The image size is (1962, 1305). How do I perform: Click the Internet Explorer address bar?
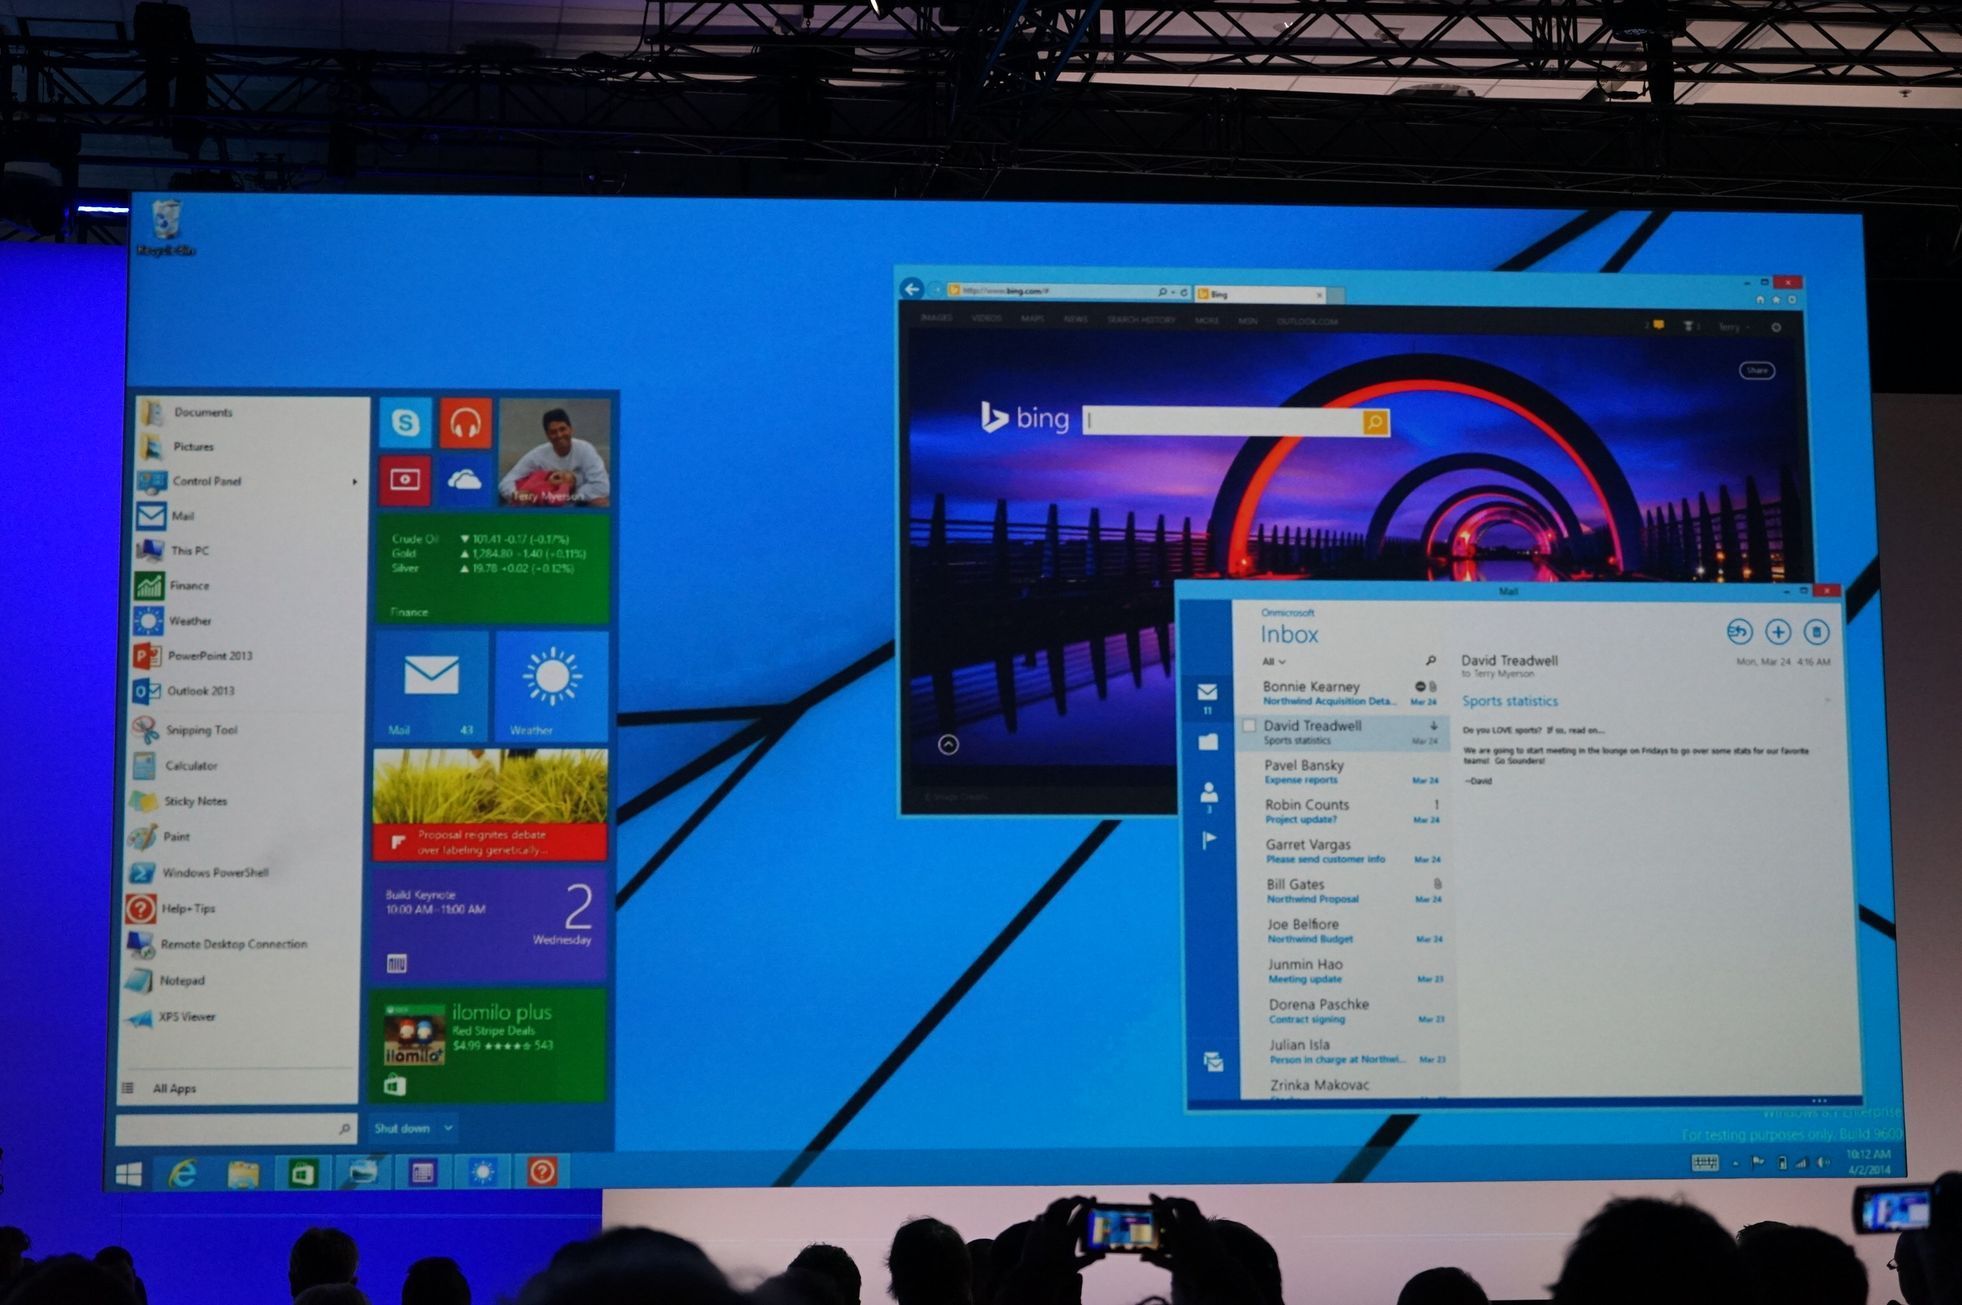point(1068,292)
